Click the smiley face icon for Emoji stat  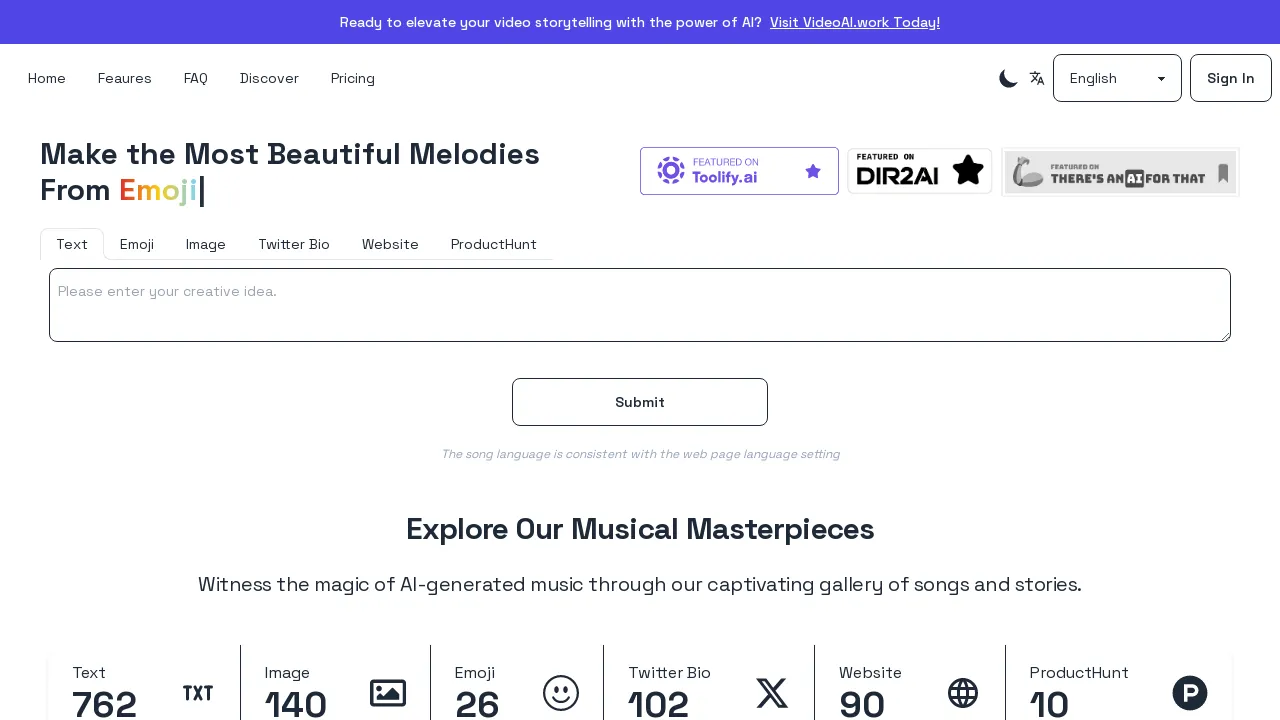(561, 693)
